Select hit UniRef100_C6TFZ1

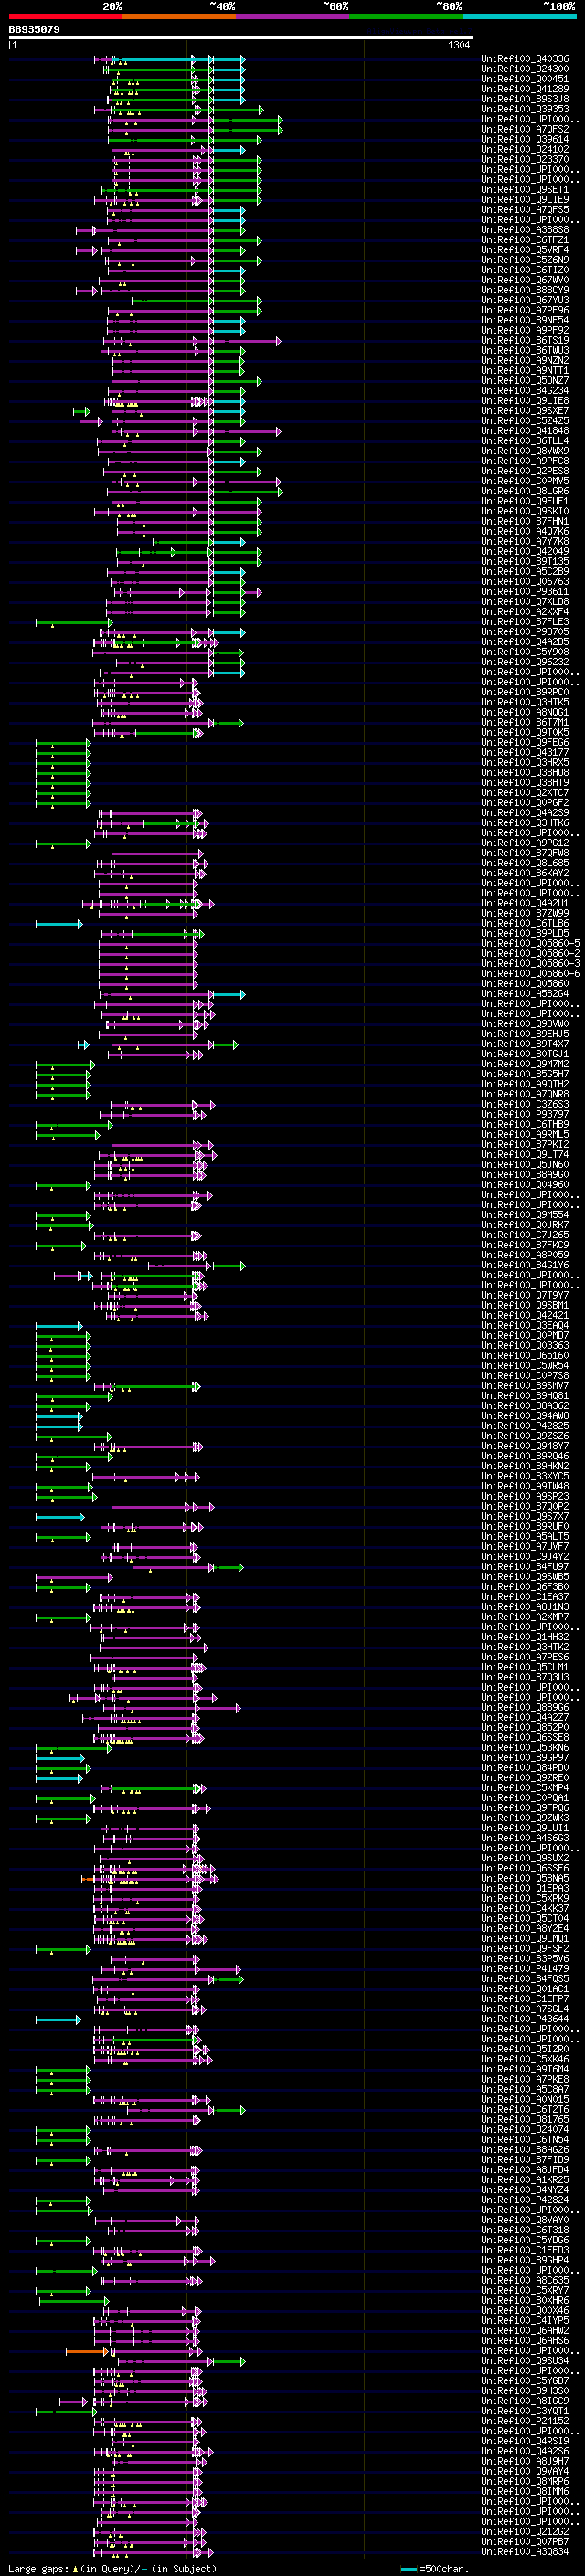coord(525,240)
